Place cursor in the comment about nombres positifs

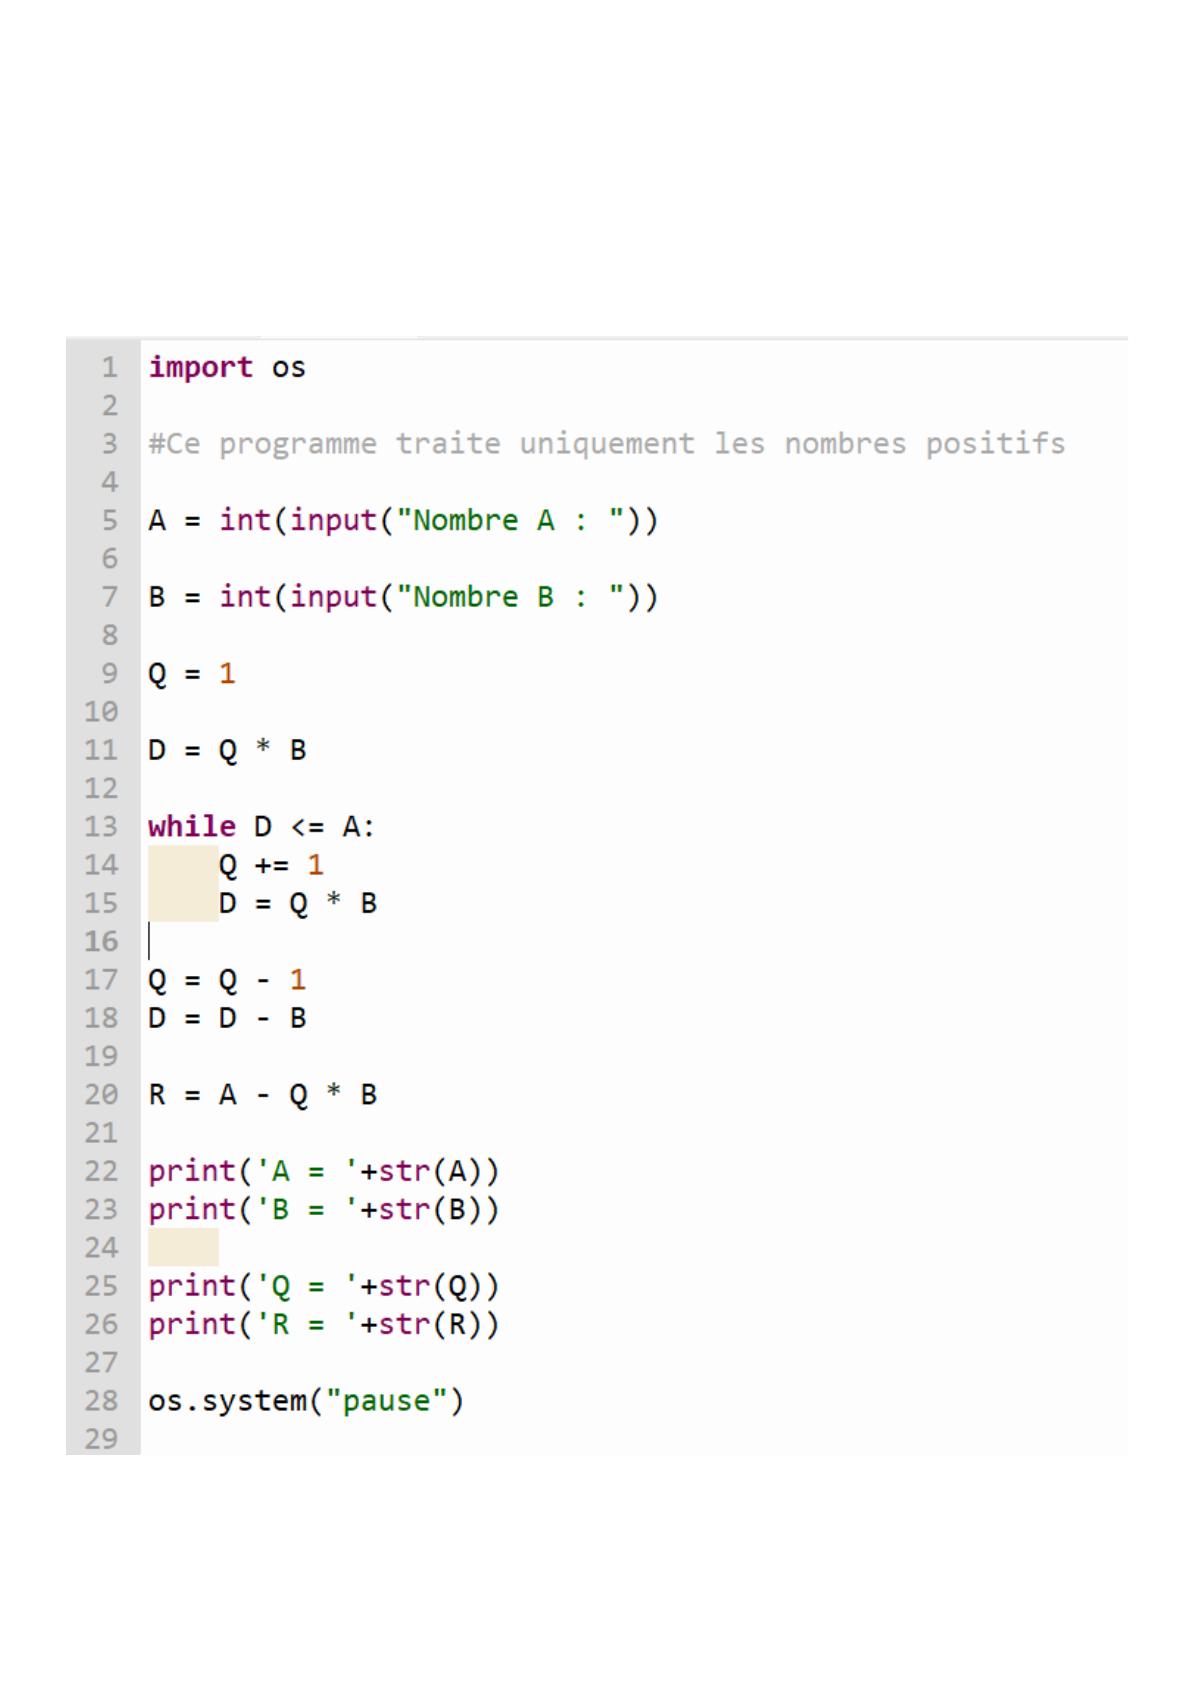pos(607,444)
